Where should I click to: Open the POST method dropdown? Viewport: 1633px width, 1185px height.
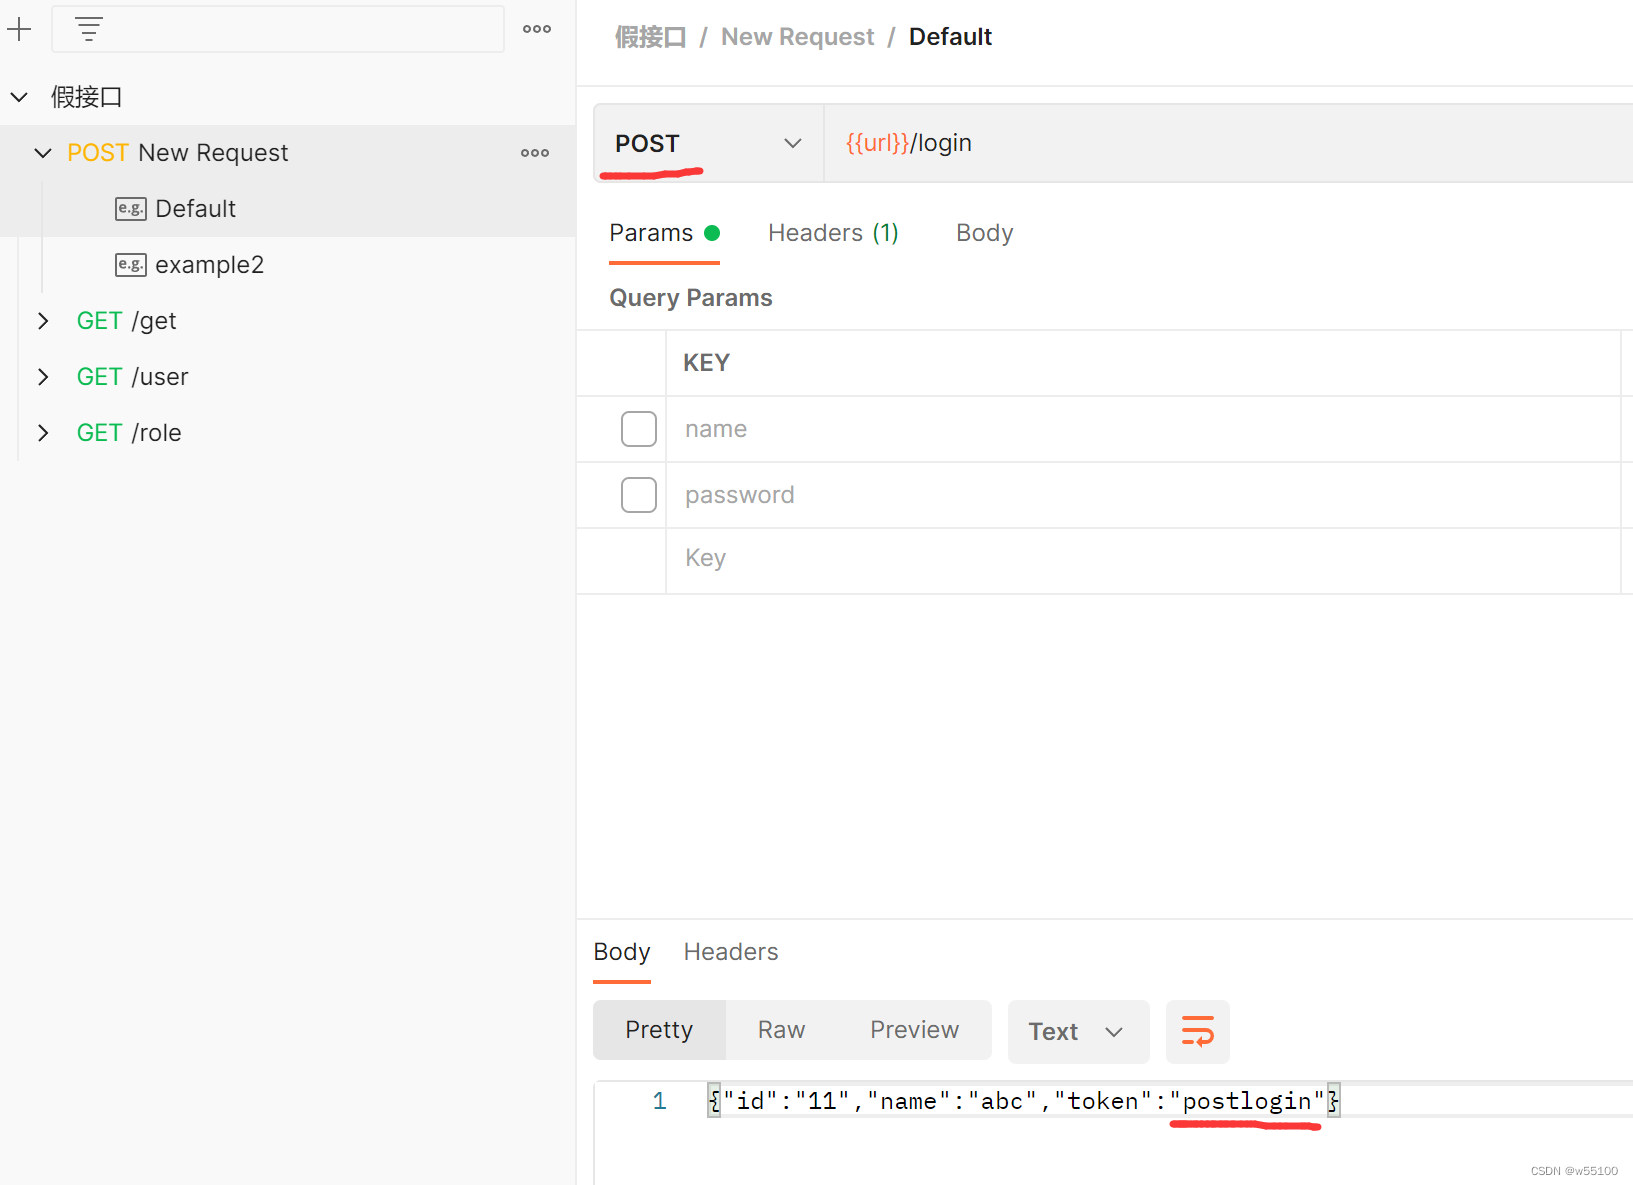[x=709, y=143]
